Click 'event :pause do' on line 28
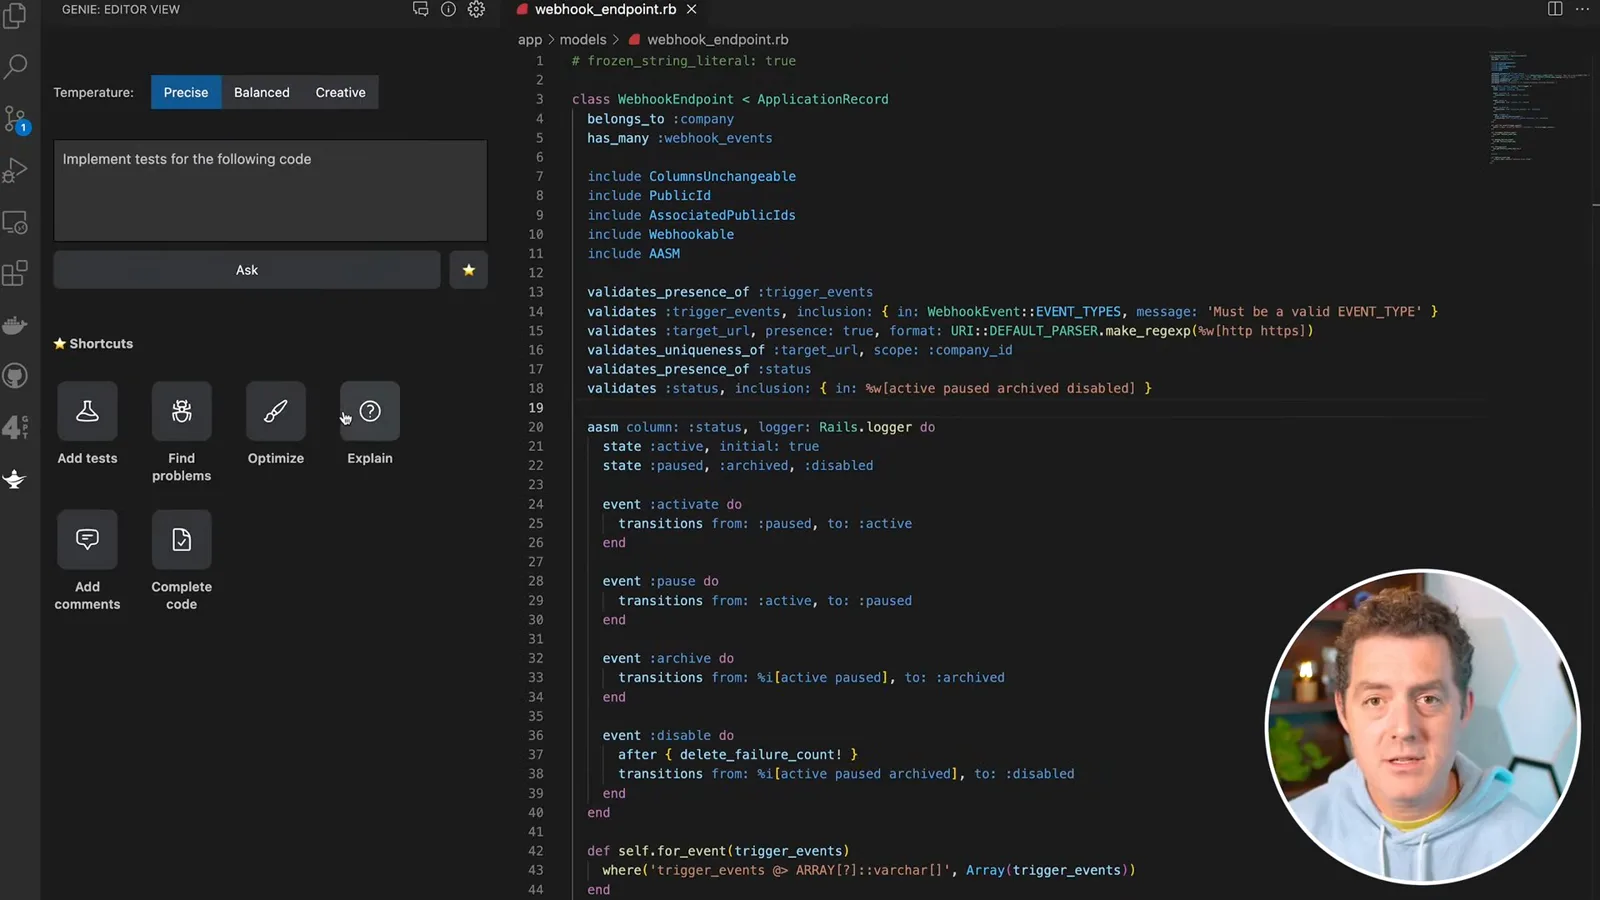Viewport: 1600px width, 900px height. click(660, 581)
